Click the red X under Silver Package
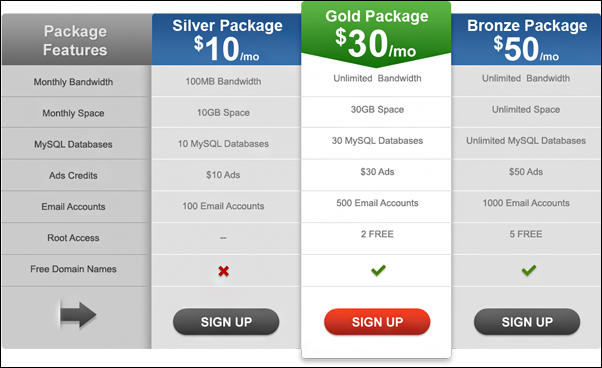Image resolution: width=602 pixels, height=368 pixels. point(223,271)
